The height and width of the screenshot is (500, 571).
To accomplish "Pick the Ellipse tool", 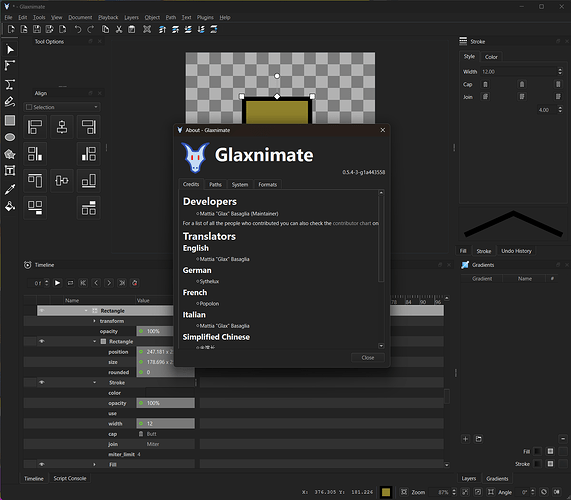I will (10, 137).
